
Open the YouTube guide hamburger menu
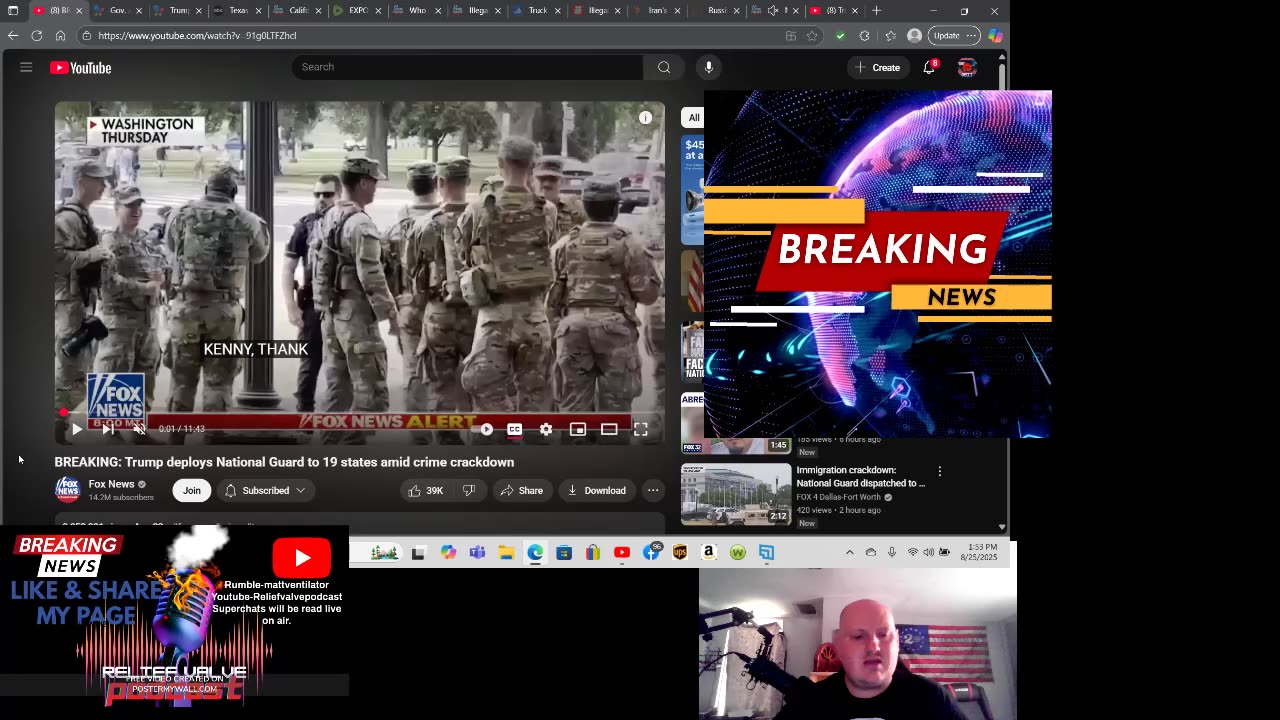(x=26, y=67)
